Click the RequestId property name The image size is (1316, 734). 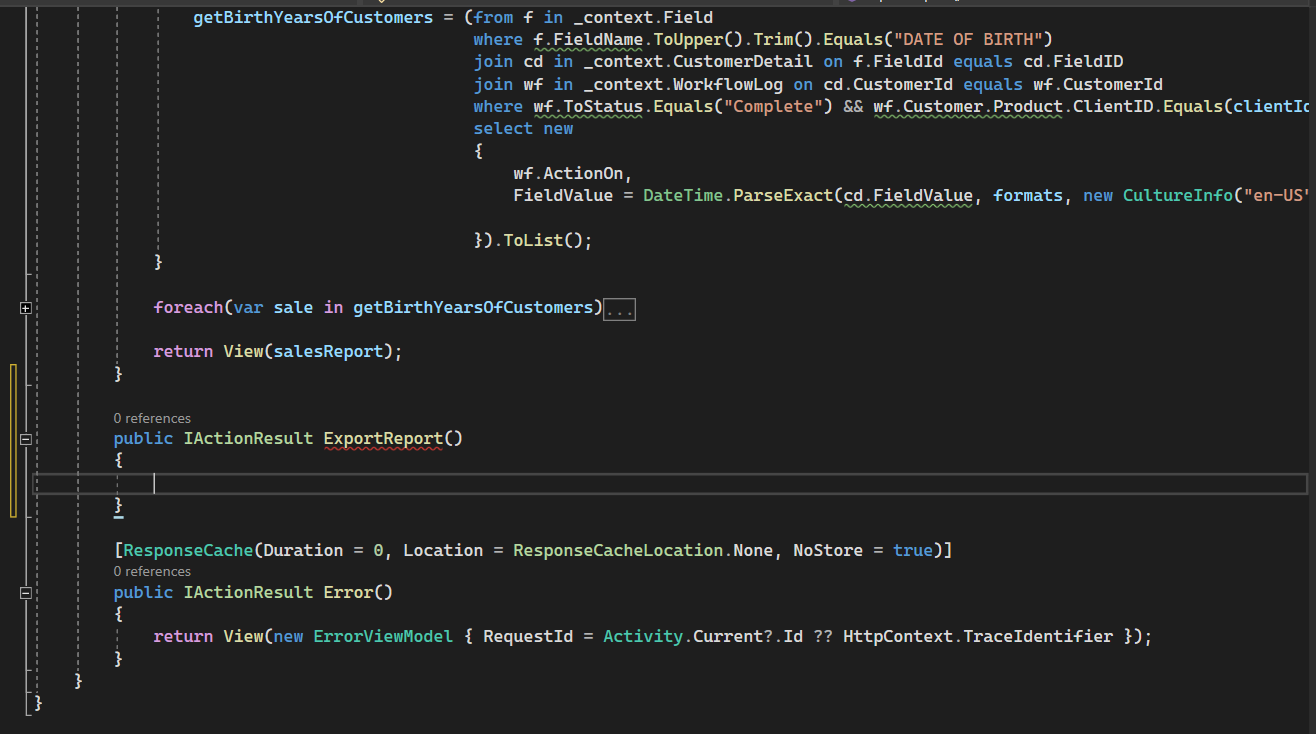[x=528, y=636]
